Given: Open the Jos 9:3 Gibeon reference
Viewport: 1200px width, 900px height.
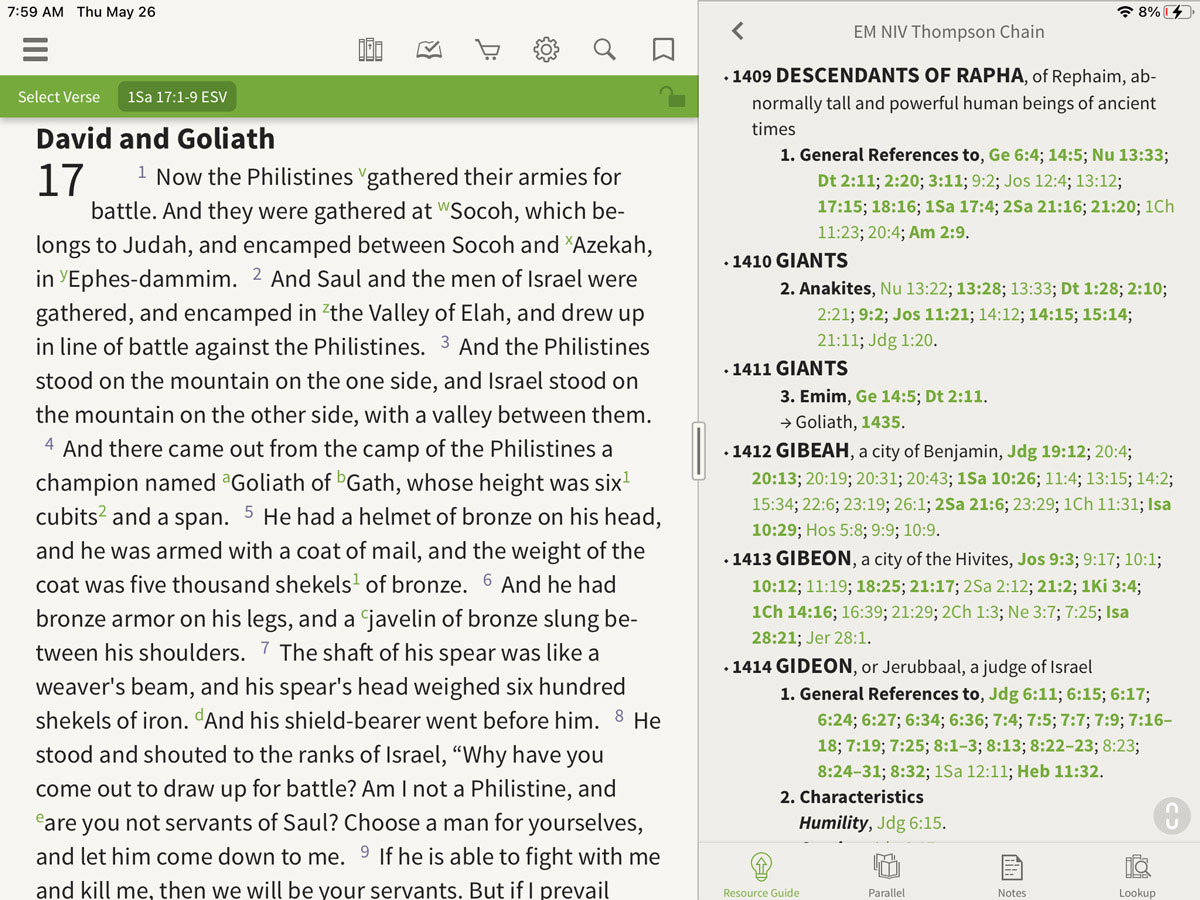Looking at the screenshot, I should (1045, 560).
